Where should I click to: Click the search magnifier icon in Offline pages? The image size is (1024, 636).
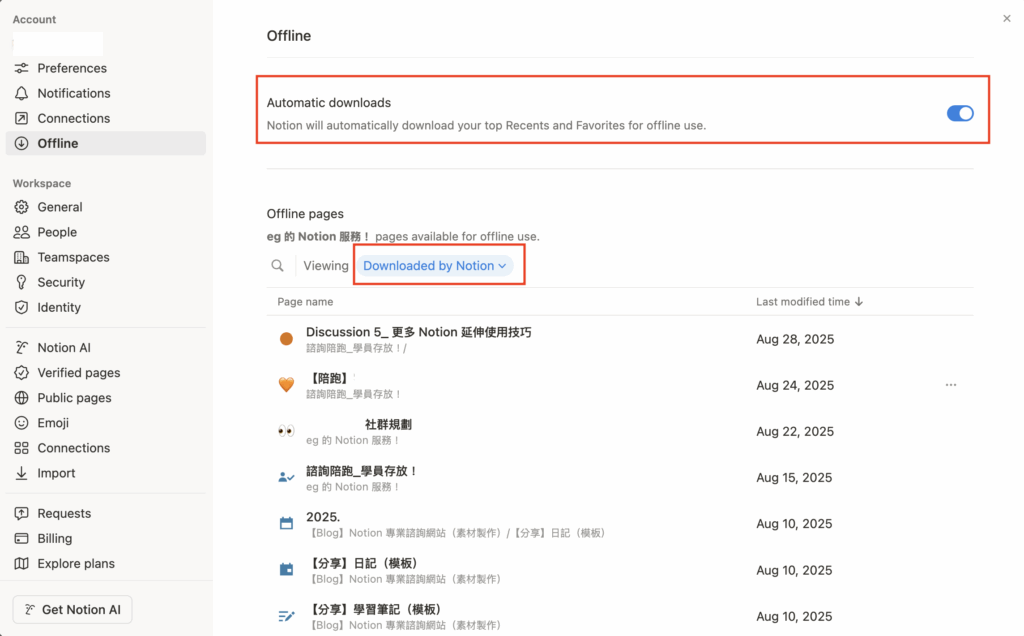(277, 266)
